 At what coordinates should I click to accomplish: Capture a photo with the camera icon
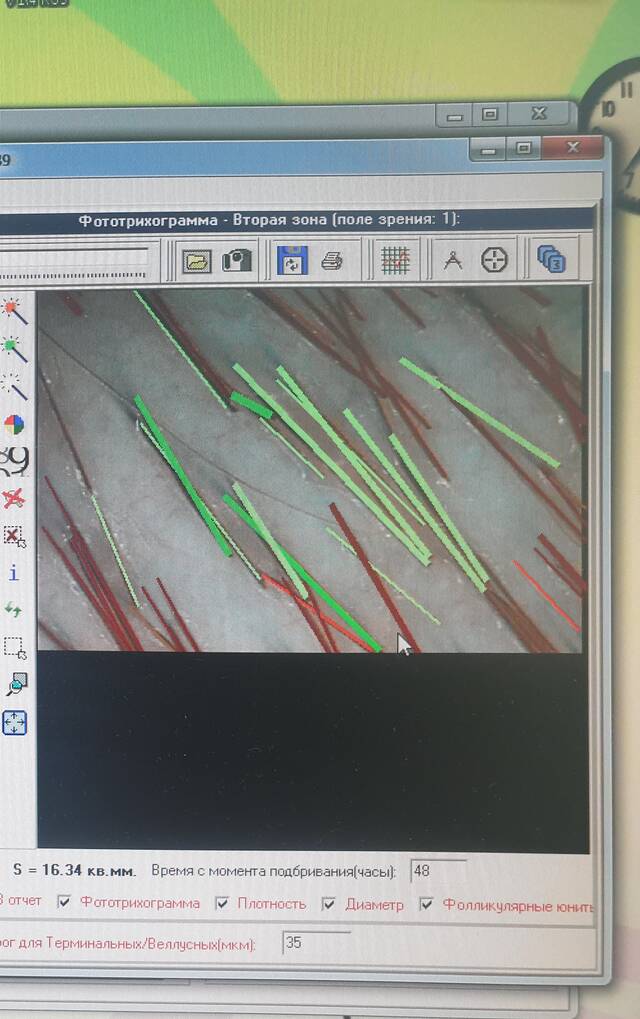[237, 261]
